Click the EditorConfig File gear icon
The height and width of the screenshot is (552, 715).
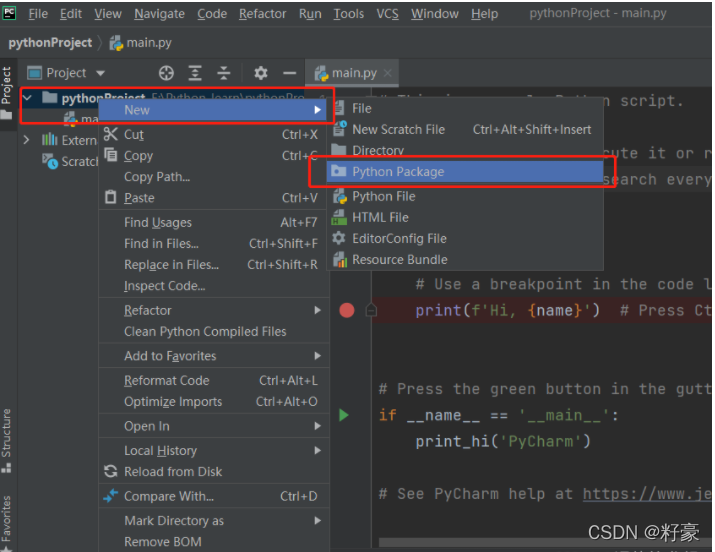point(339,237)
